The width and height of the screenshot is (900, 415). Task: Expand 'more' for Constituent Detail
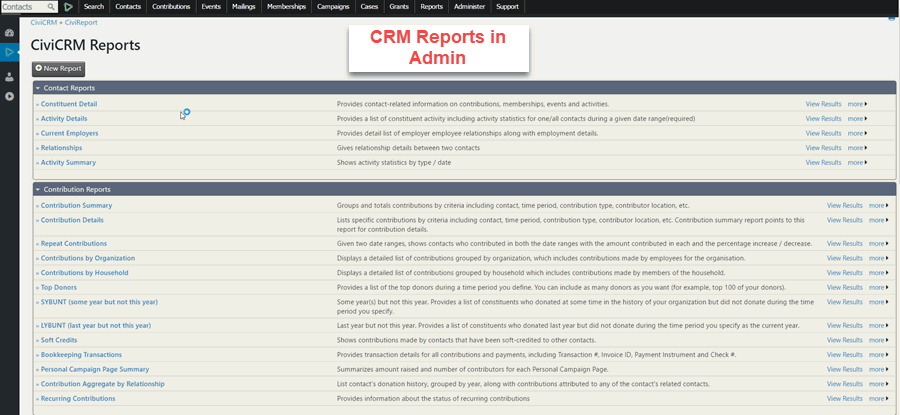coord(857,104)
